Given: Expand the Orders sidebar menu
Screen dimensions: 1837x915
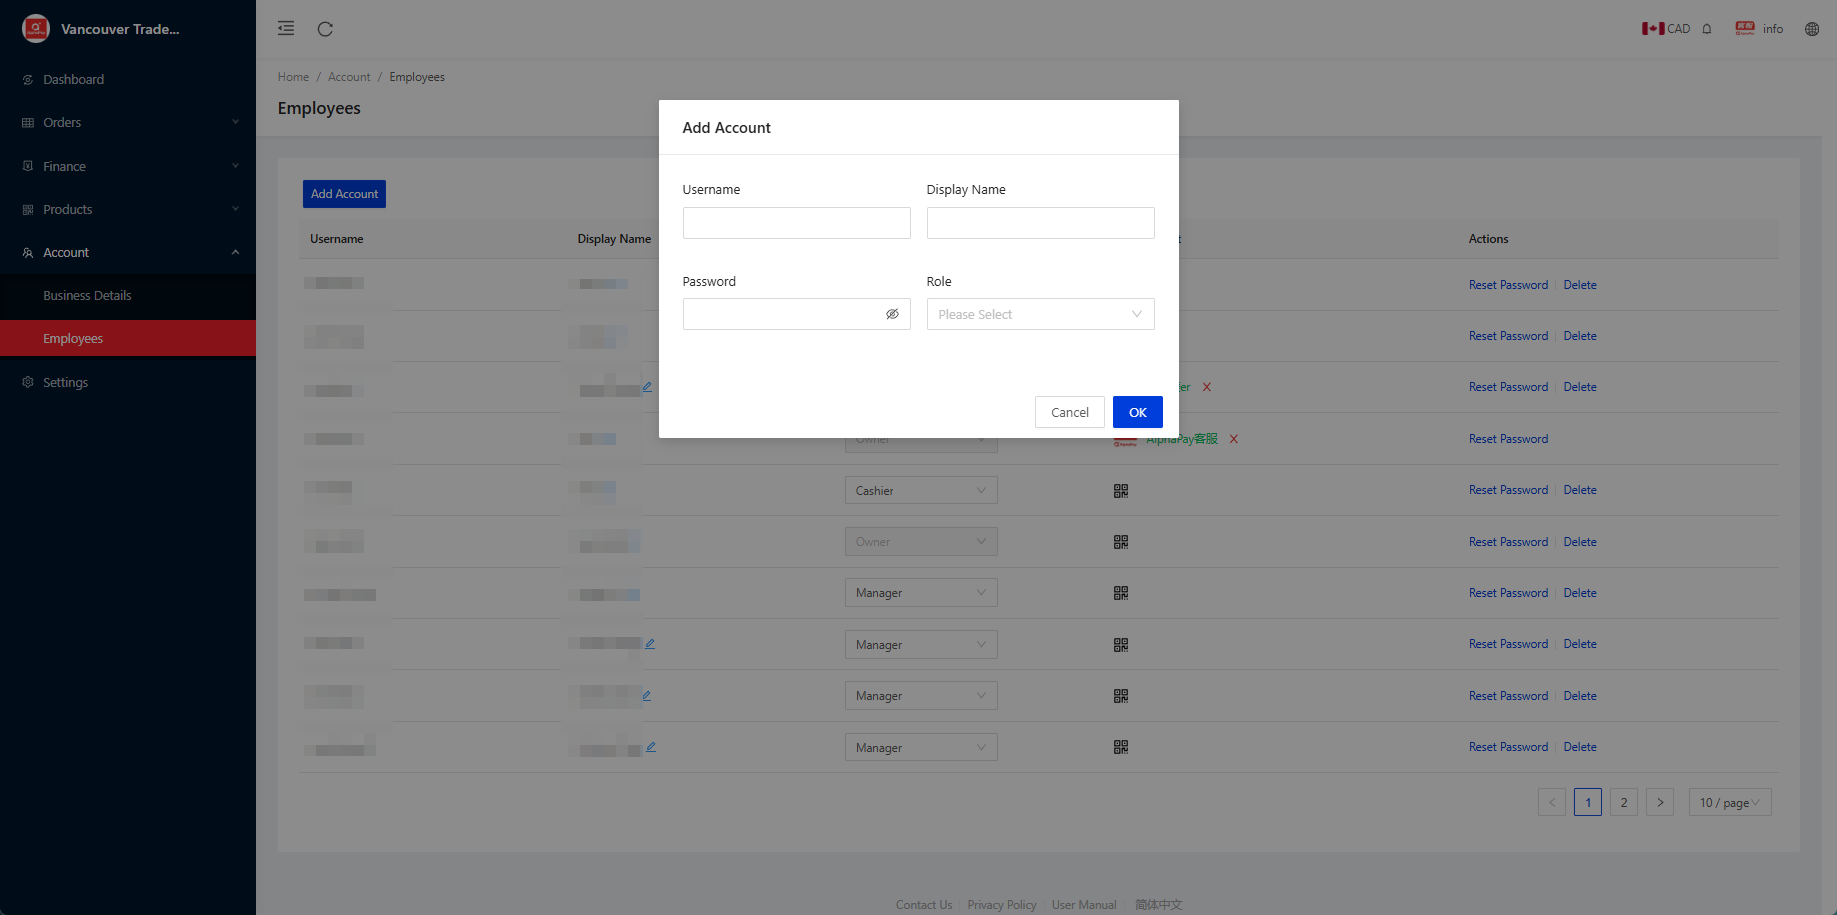Looking at the screenshot, I should pyautogui.click(x=128, y=123).
